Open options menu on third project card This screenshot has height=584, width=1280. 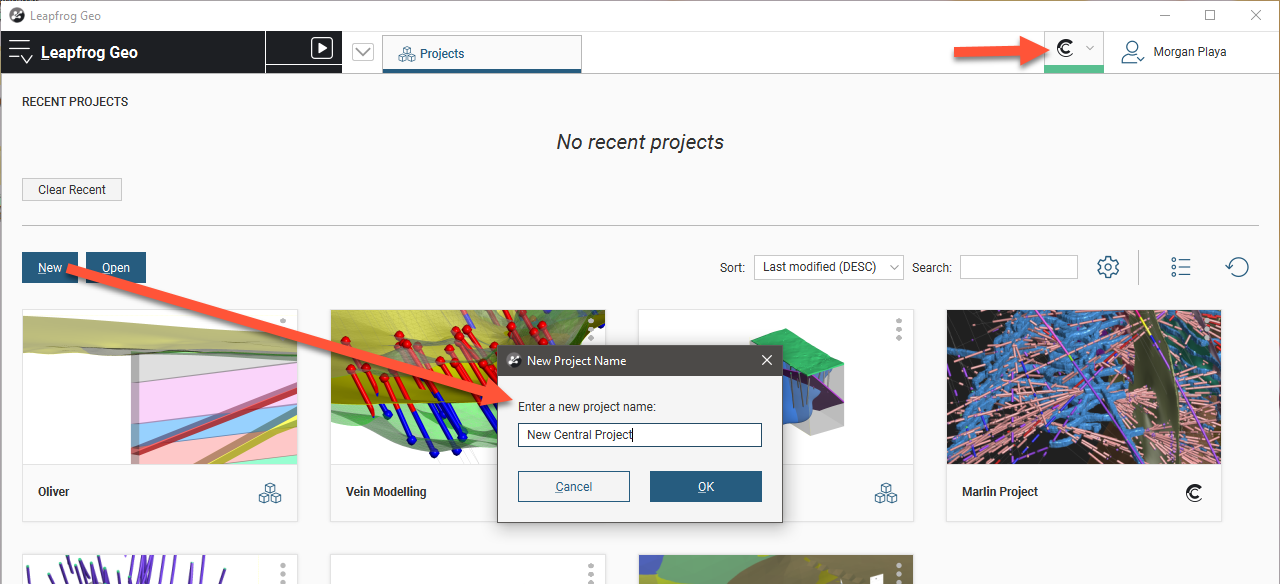(899, 329)
